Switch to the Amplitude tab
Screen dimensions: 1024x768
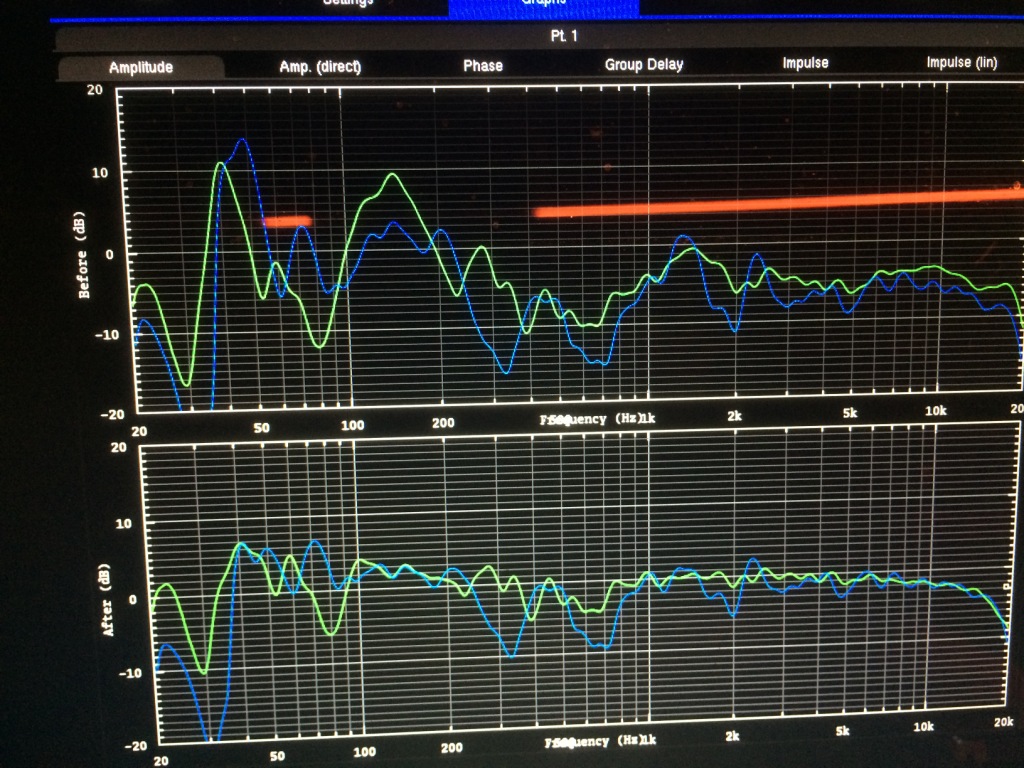141,67
